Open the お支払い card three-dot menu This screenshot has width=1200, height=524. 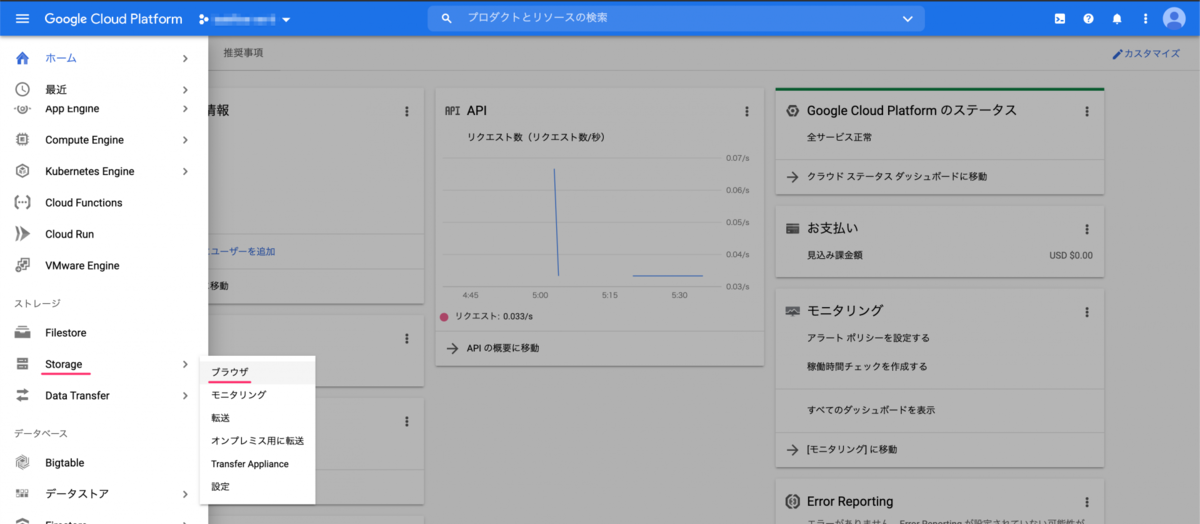pyautogui.click(x=1087, y=230)
